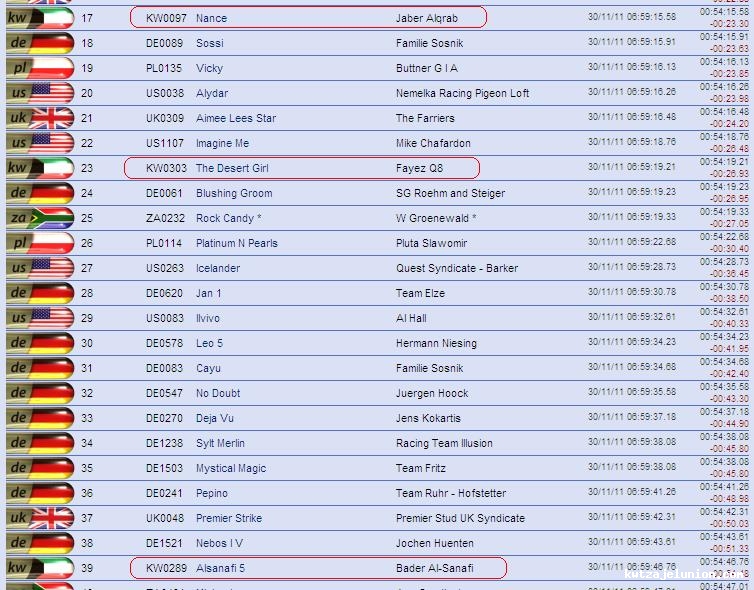
Task: Click ring code KW0097
Action: 166,18
